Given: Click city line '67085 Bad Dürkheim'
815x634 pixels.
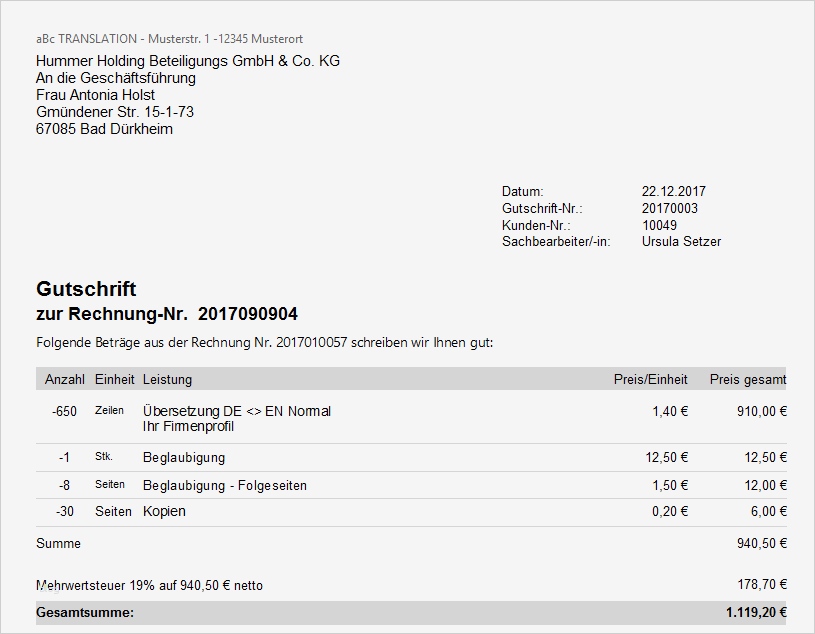Looking at the screenshot, I should [104, 129].
